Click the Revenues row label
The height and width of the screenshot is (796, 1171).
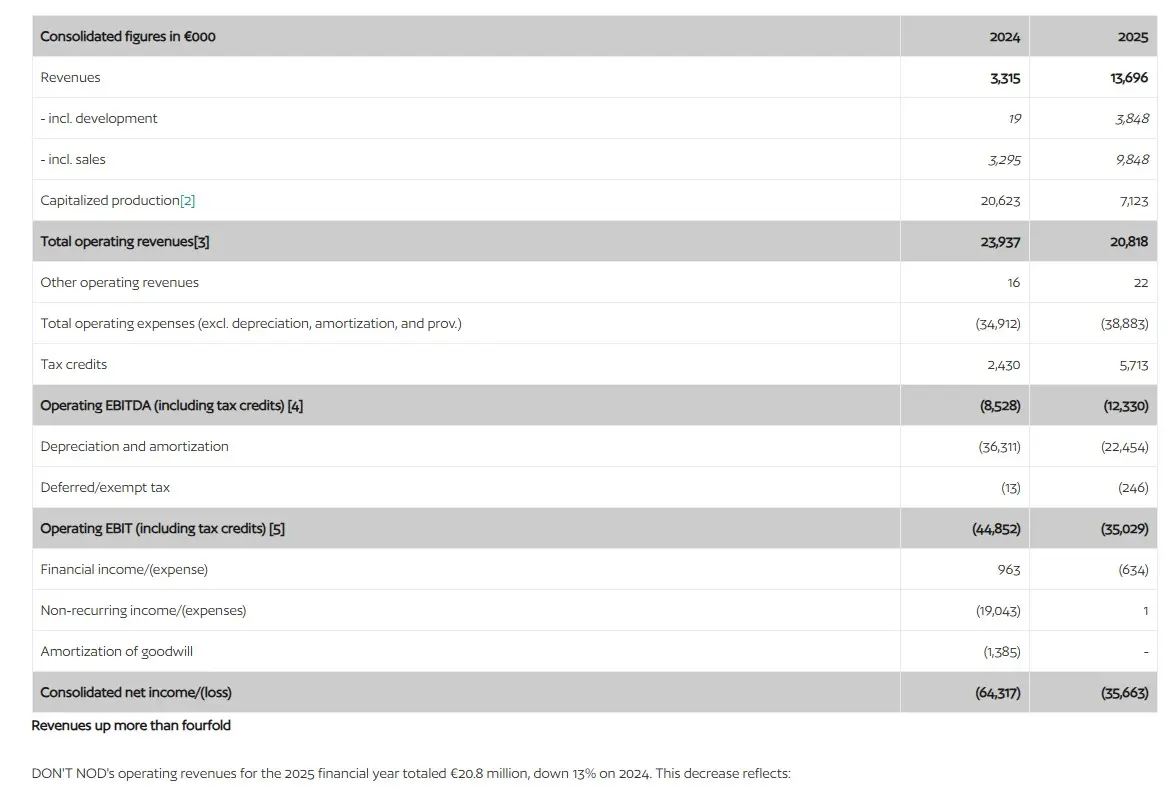click(70, 78)
